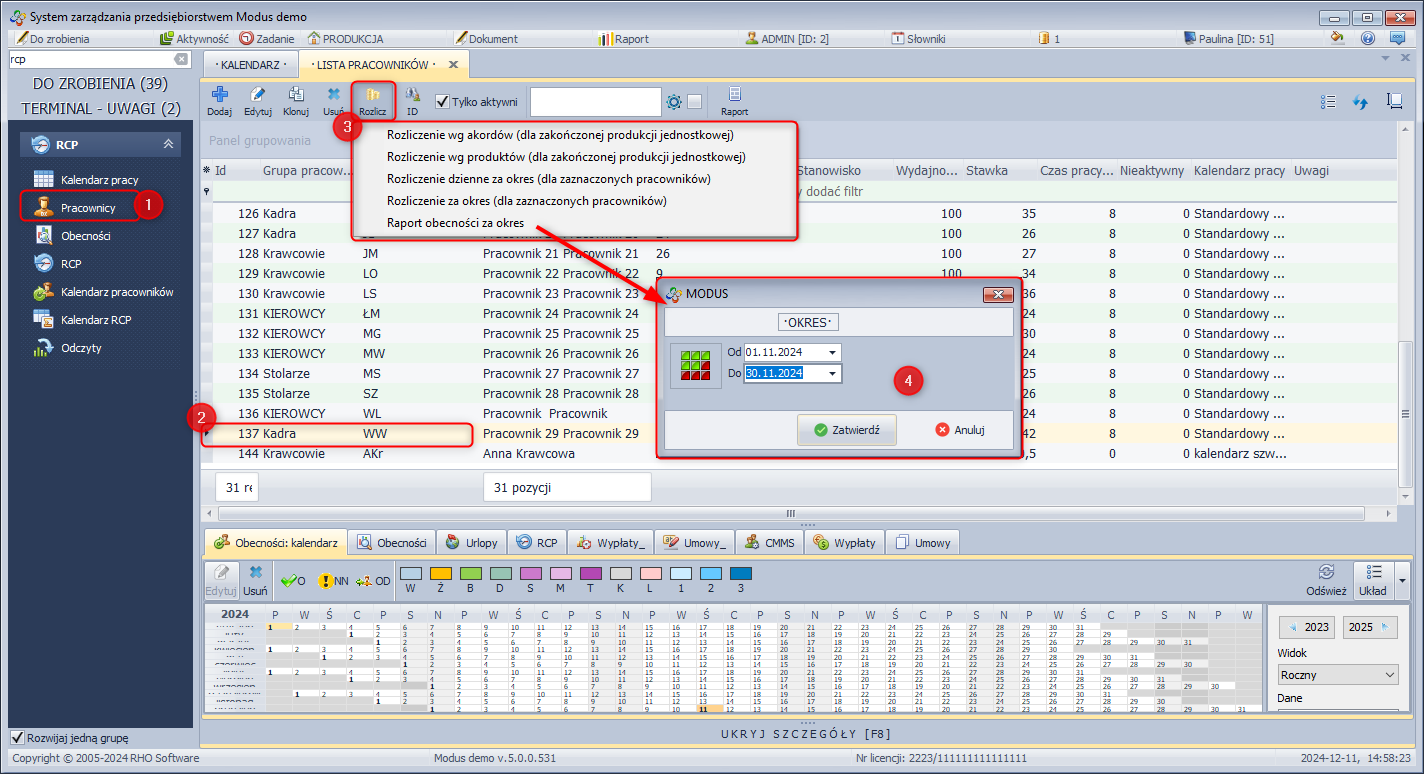1424x774 pixels.
Task: Click the Anuluj button in dialog
Action: (960, 430)
